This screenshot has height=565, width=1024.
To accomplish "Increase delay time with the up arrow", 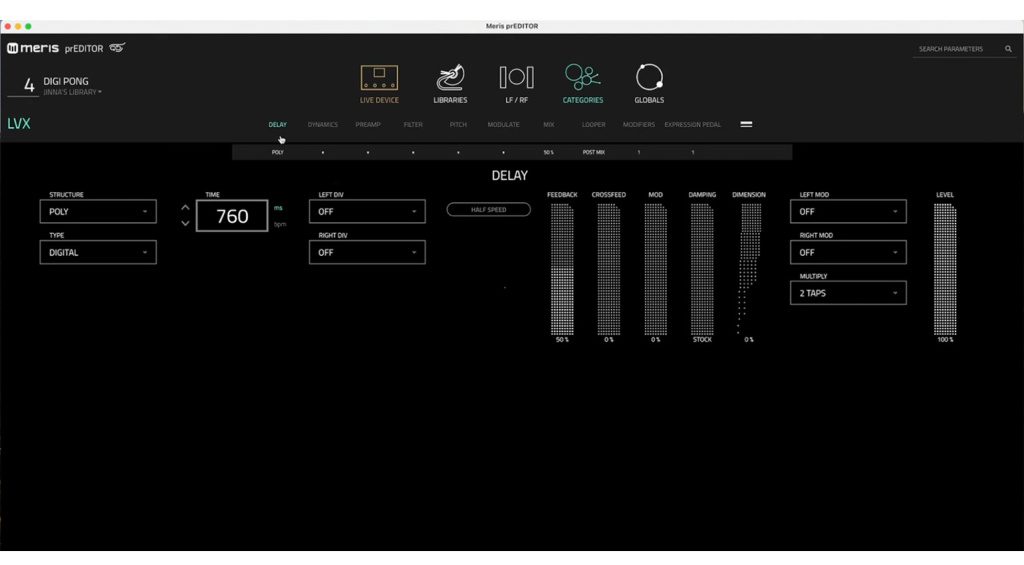I will (x=185, y=208).
